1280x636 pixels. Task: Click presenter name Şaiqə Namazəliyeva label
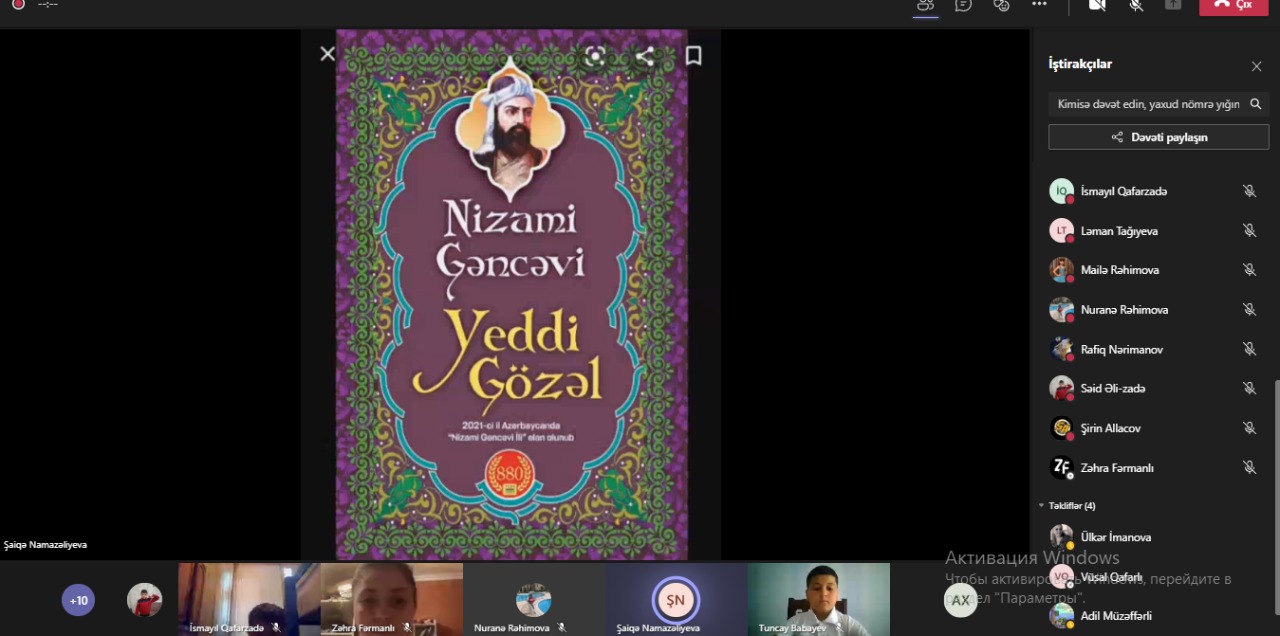[x=46, y=545]
